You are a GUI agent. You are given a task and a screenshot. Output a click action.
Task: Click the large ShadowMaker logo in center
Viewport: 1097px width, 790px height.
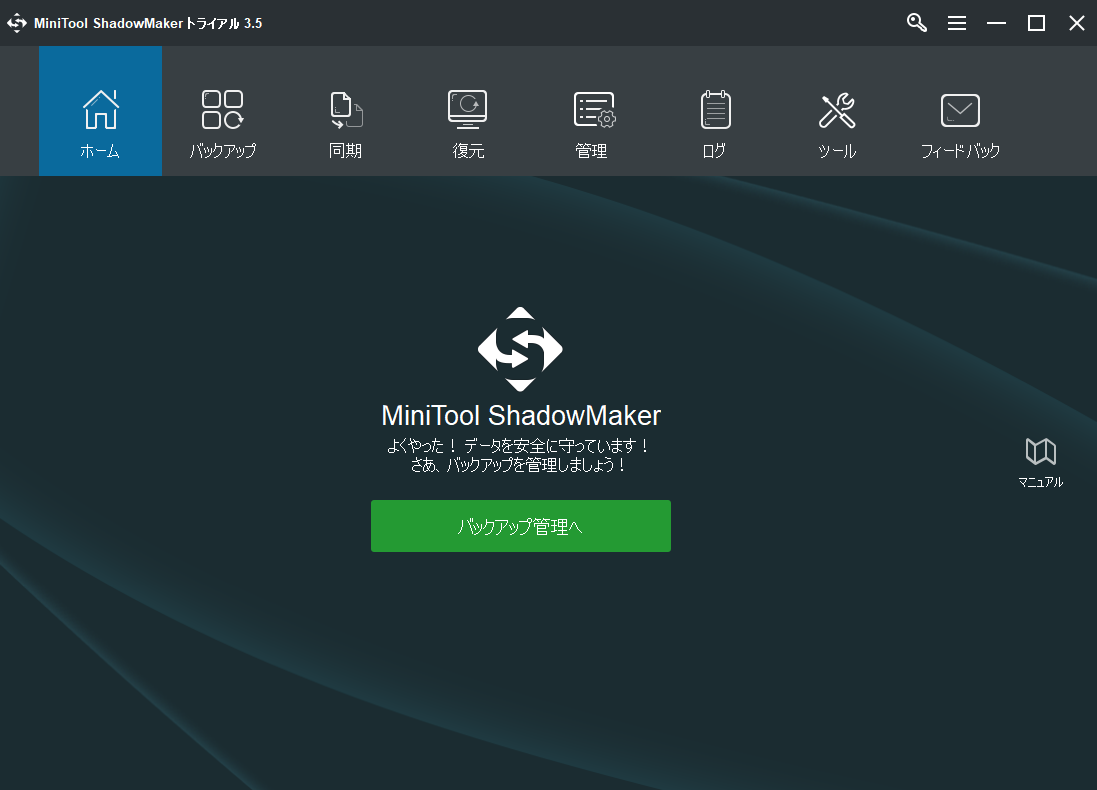[x=520, y=350]
